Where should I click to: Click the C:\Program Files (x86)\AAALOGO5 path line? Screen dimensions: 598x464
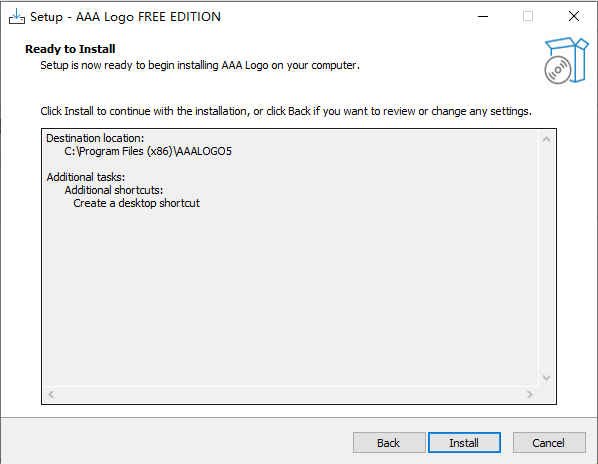click(148, 151)
